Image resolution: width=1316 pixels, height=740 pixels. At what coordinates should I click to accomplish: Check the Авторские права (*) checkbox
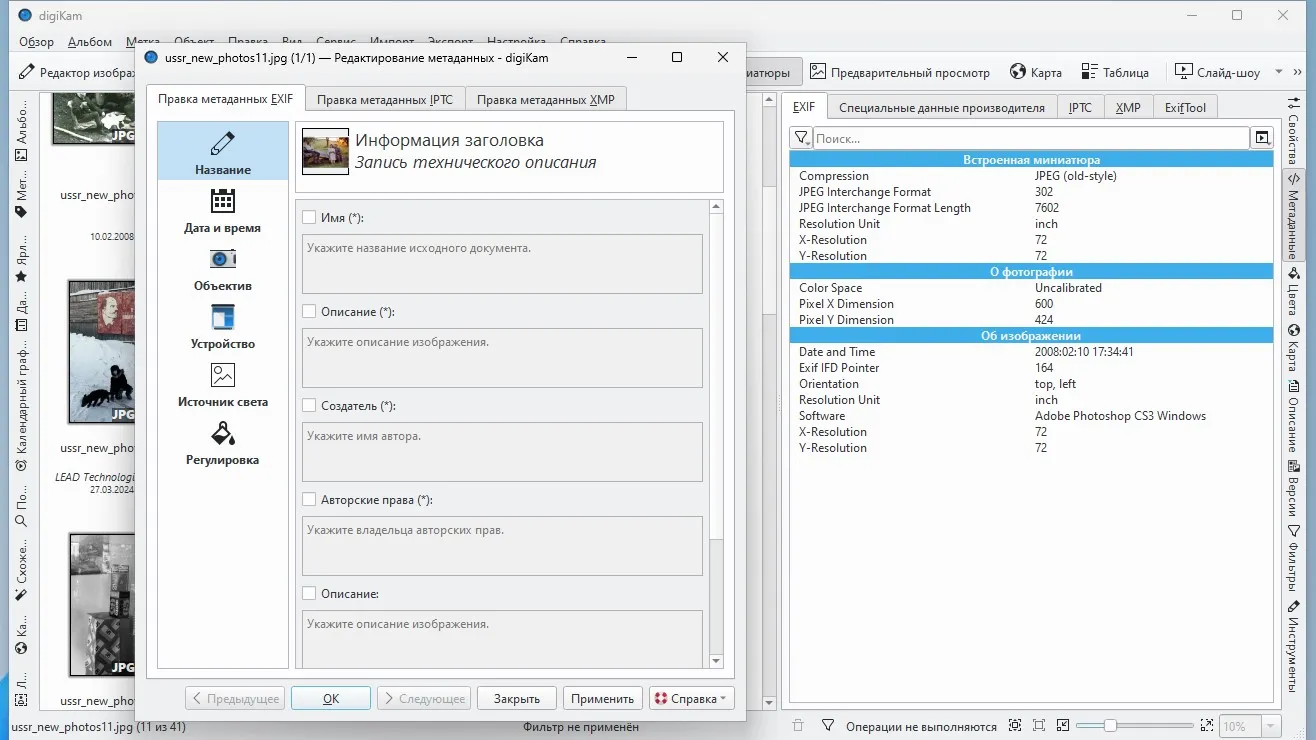[x=309, y=500]
